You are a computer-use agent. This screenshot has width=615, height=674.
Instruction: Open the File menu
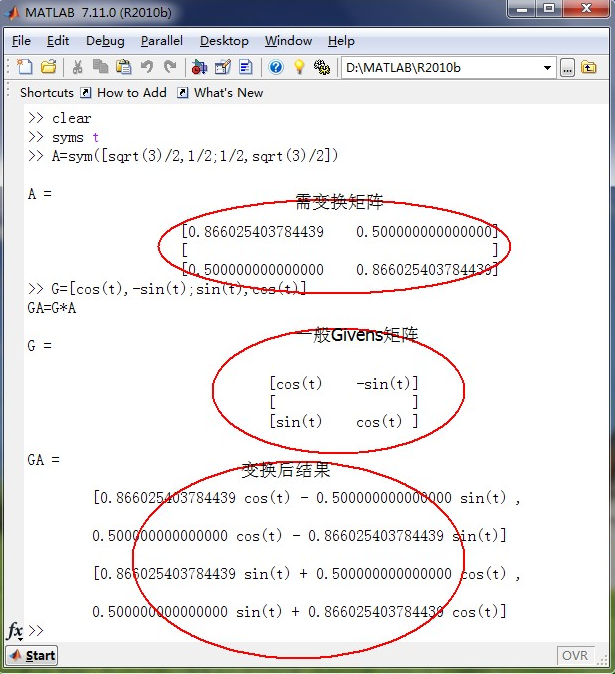21,41
